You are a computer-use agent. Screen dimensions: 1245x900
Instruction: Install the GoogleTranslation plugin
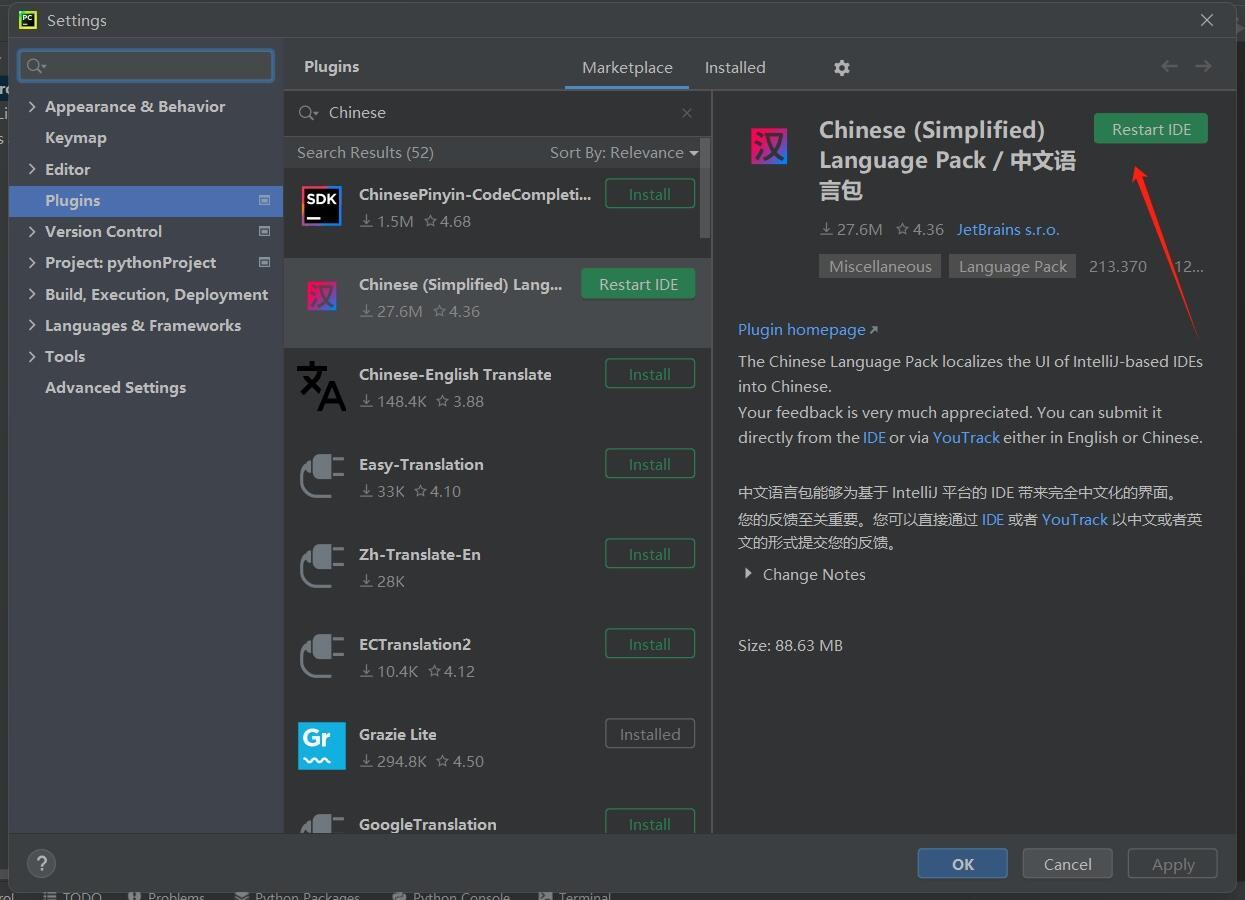coord(650,822)
